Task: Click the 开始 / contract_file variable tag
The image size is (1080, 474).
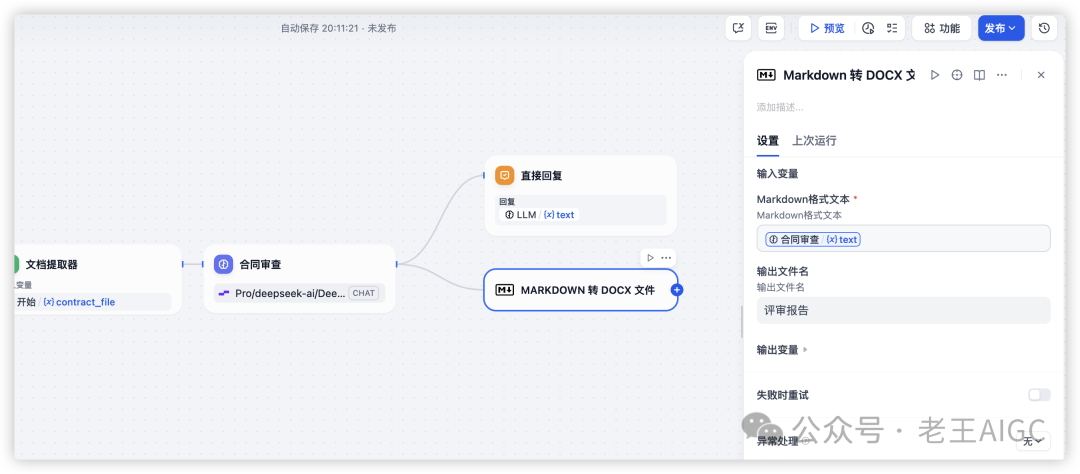Action: click(65, 302)
